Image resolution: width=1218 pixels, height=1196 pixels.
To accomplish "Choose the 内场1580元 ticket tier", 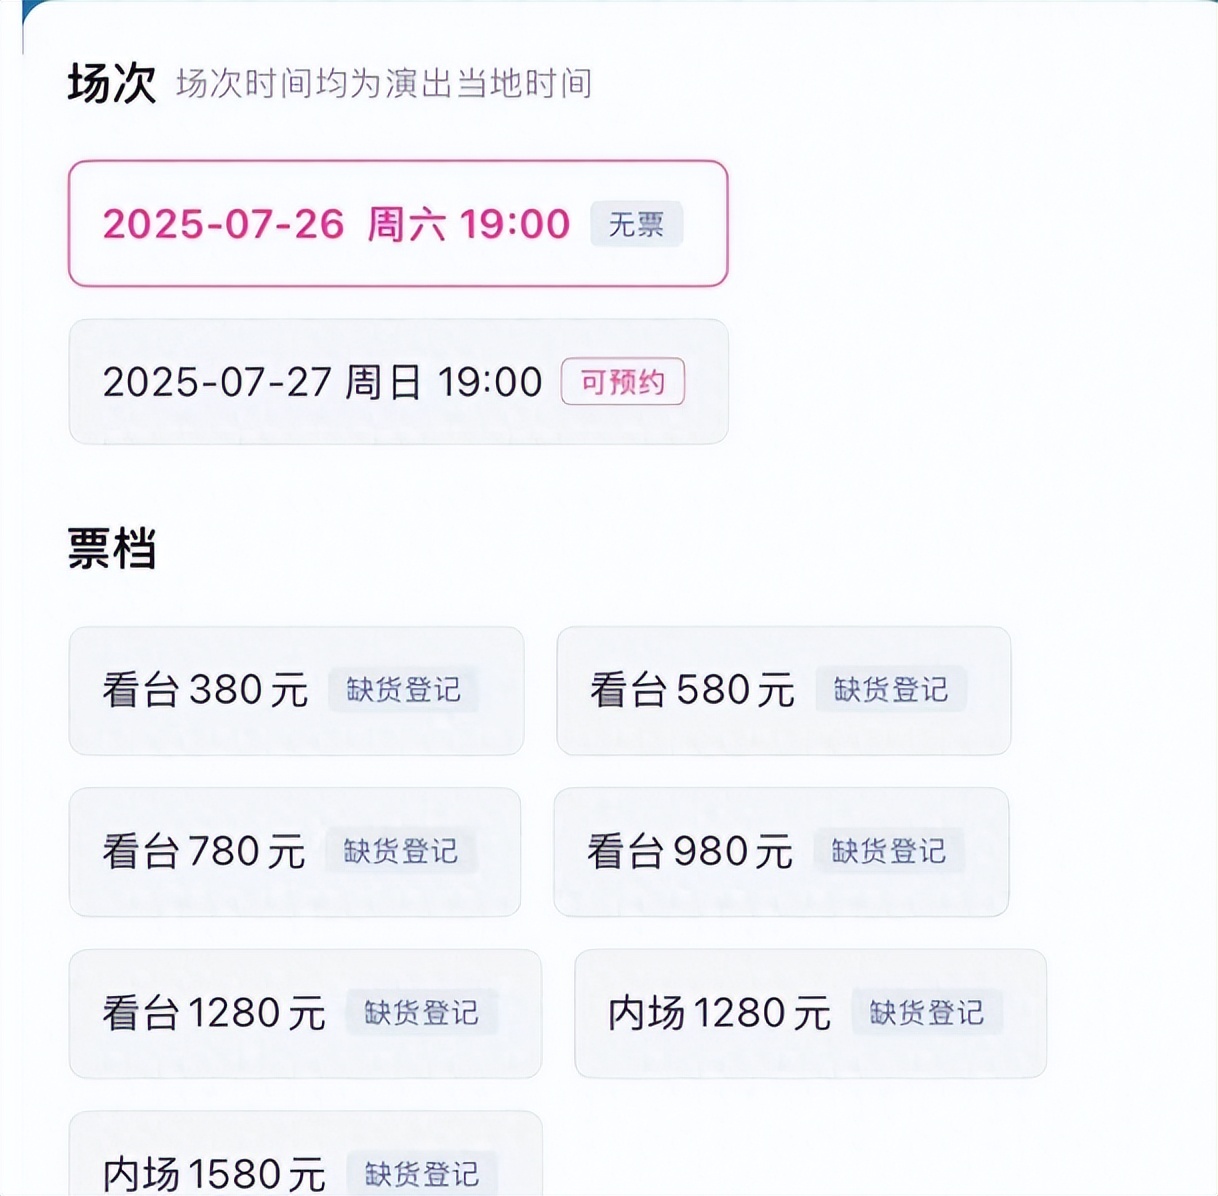I will pos(305,1154).
